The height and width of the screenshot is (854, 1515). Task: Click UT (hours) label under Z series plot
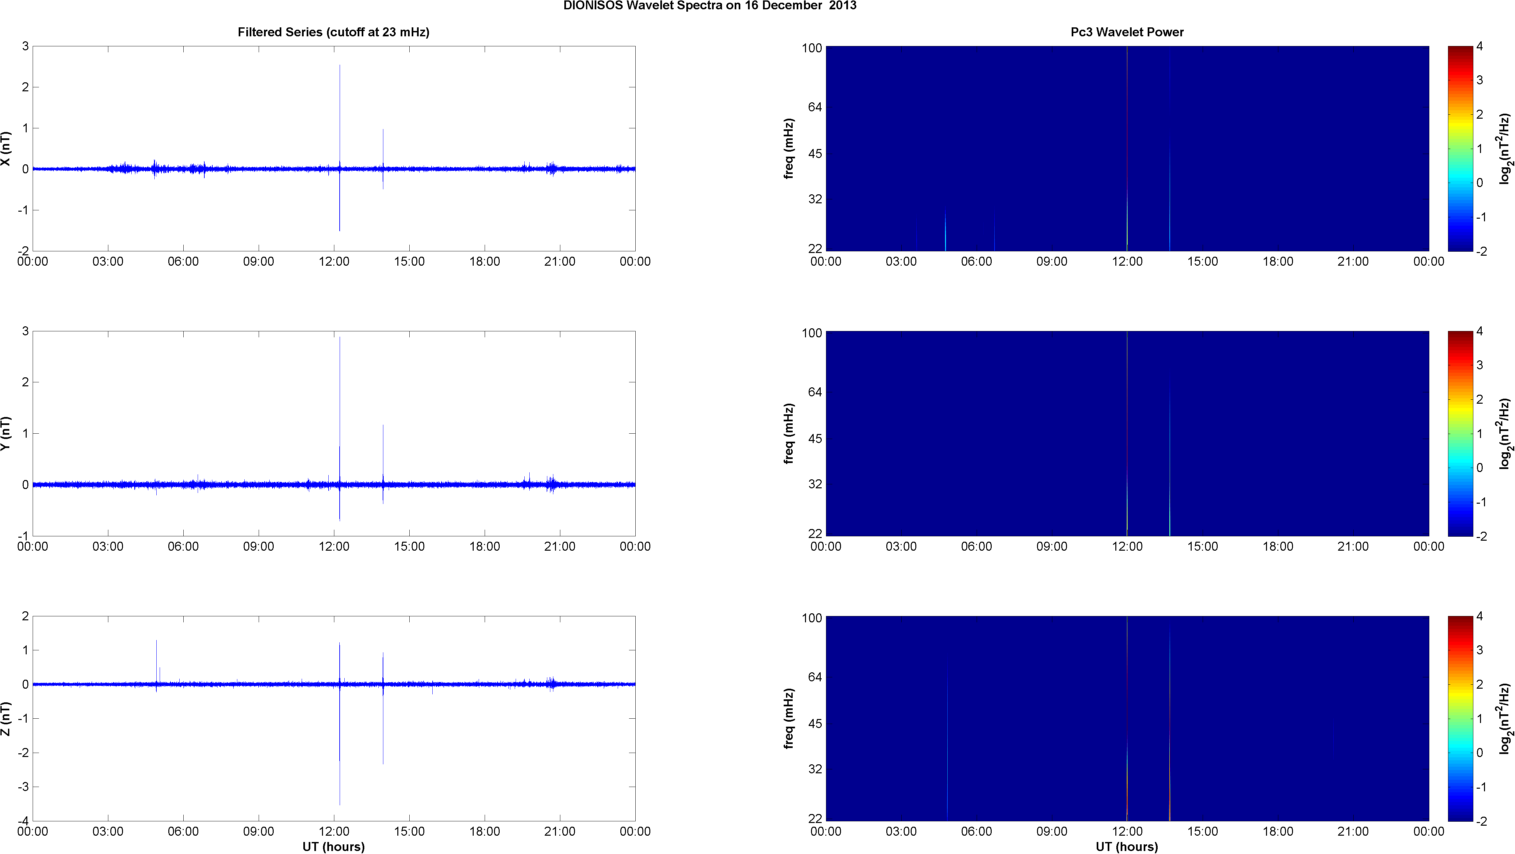333,847
